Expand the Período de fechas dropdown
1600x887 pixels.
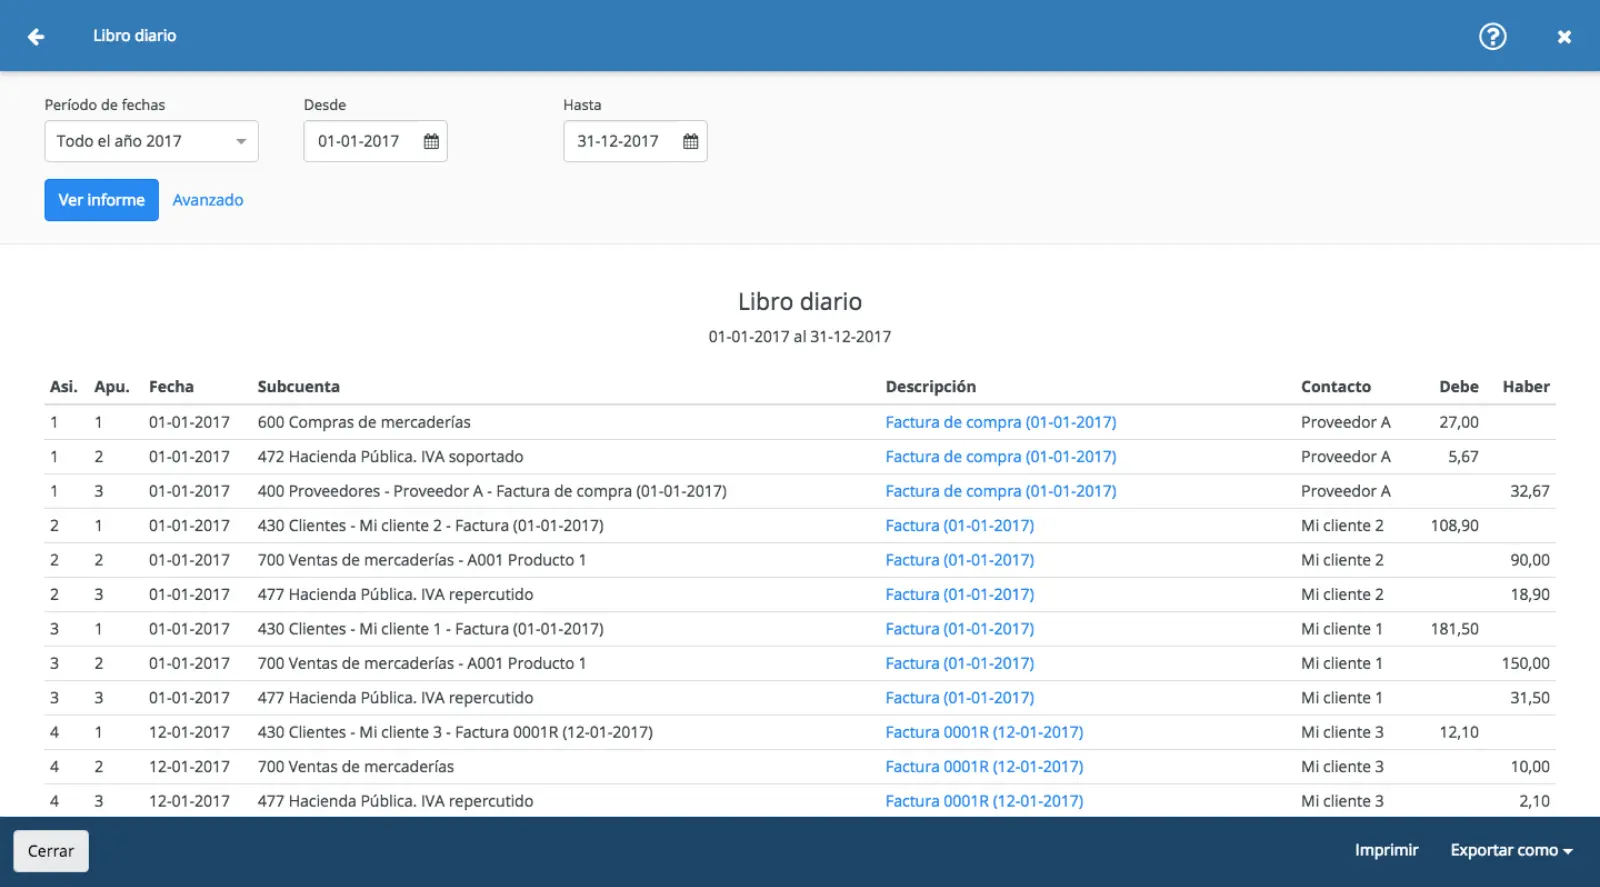(151, 141)
